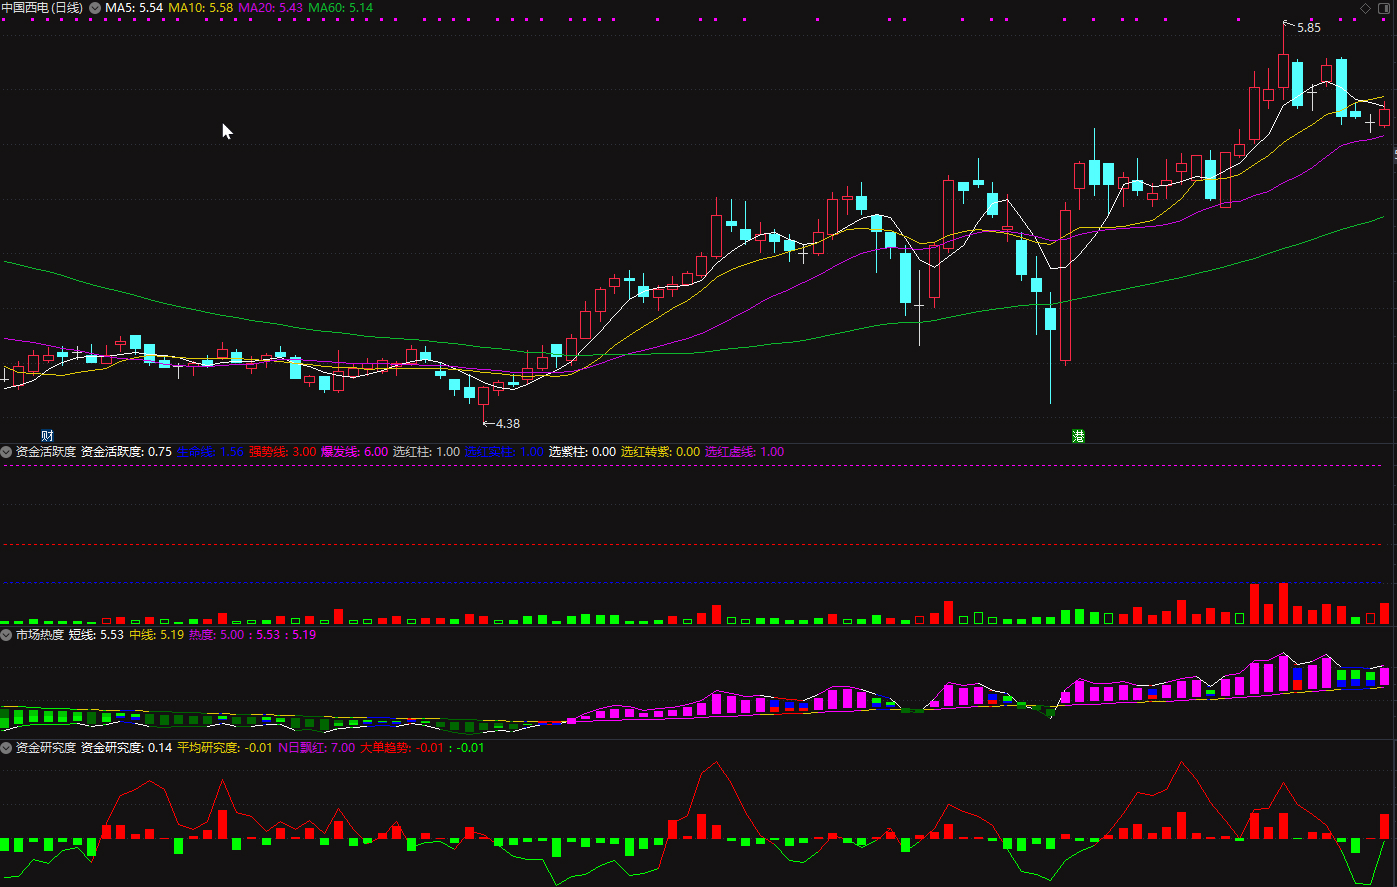Click the 资金研究度 indicator name
1397x887 pixels.
click(46, 748)
